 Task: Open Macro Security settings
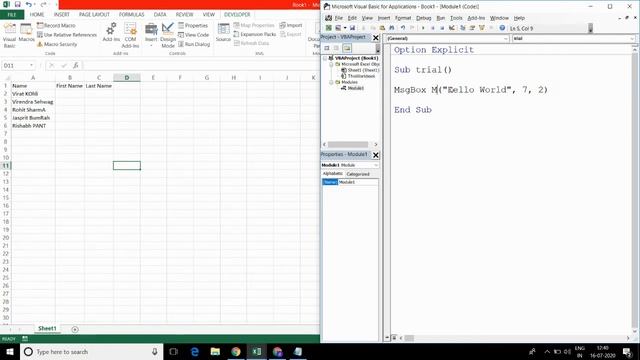point(57,44)
